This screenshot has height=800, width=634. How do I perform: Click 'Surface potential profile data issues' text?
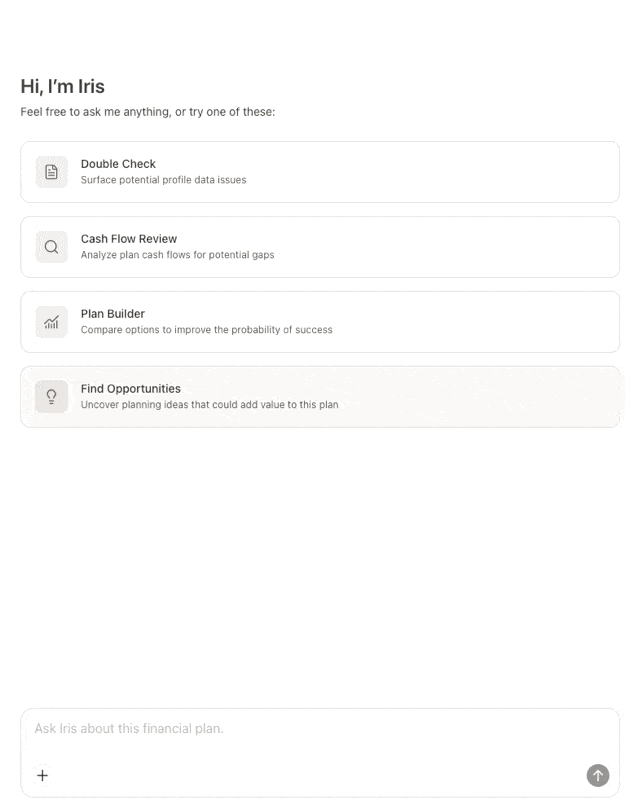pos(163,180)
